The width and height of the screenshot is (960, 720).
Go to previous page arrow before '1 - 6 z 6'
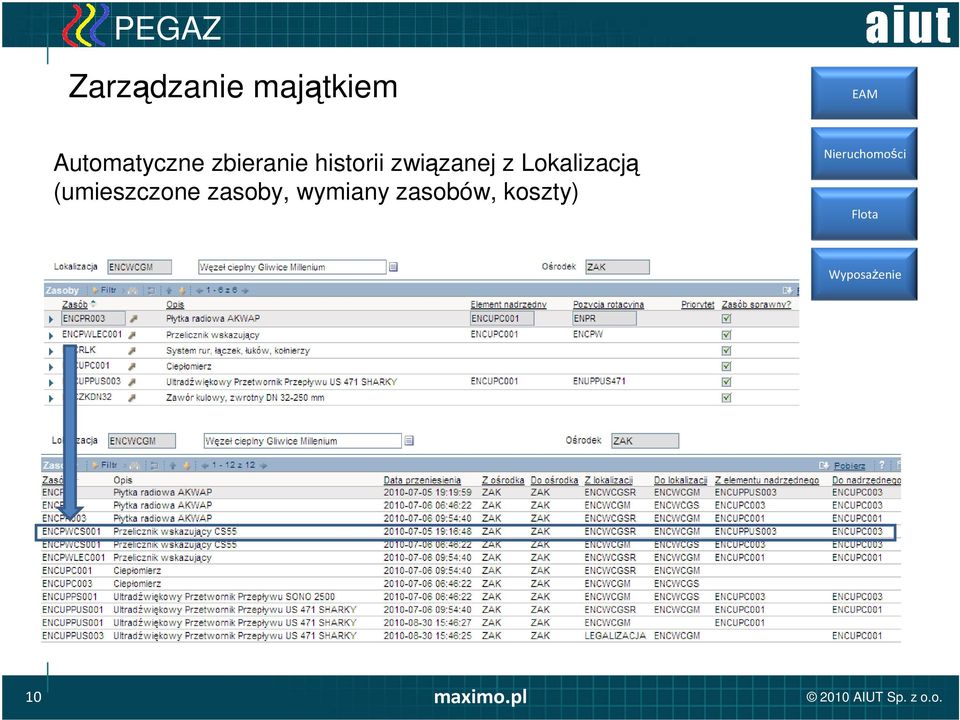point(199,290)
